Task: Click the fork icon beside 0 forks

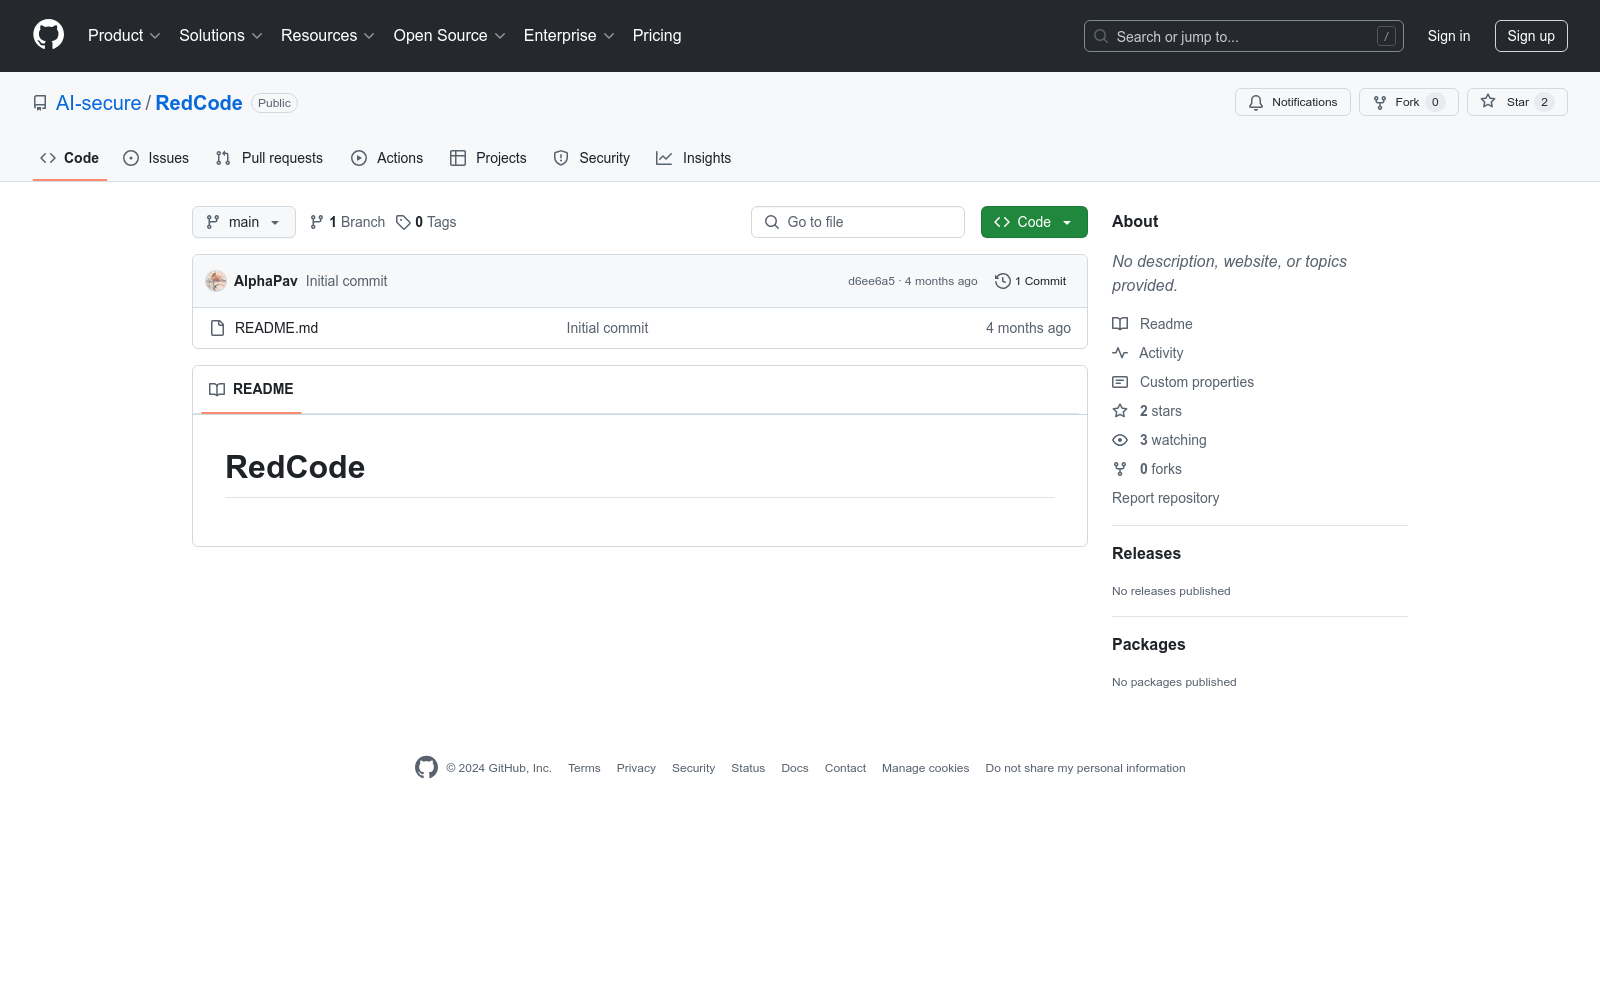Action: tap(1120, 469)
